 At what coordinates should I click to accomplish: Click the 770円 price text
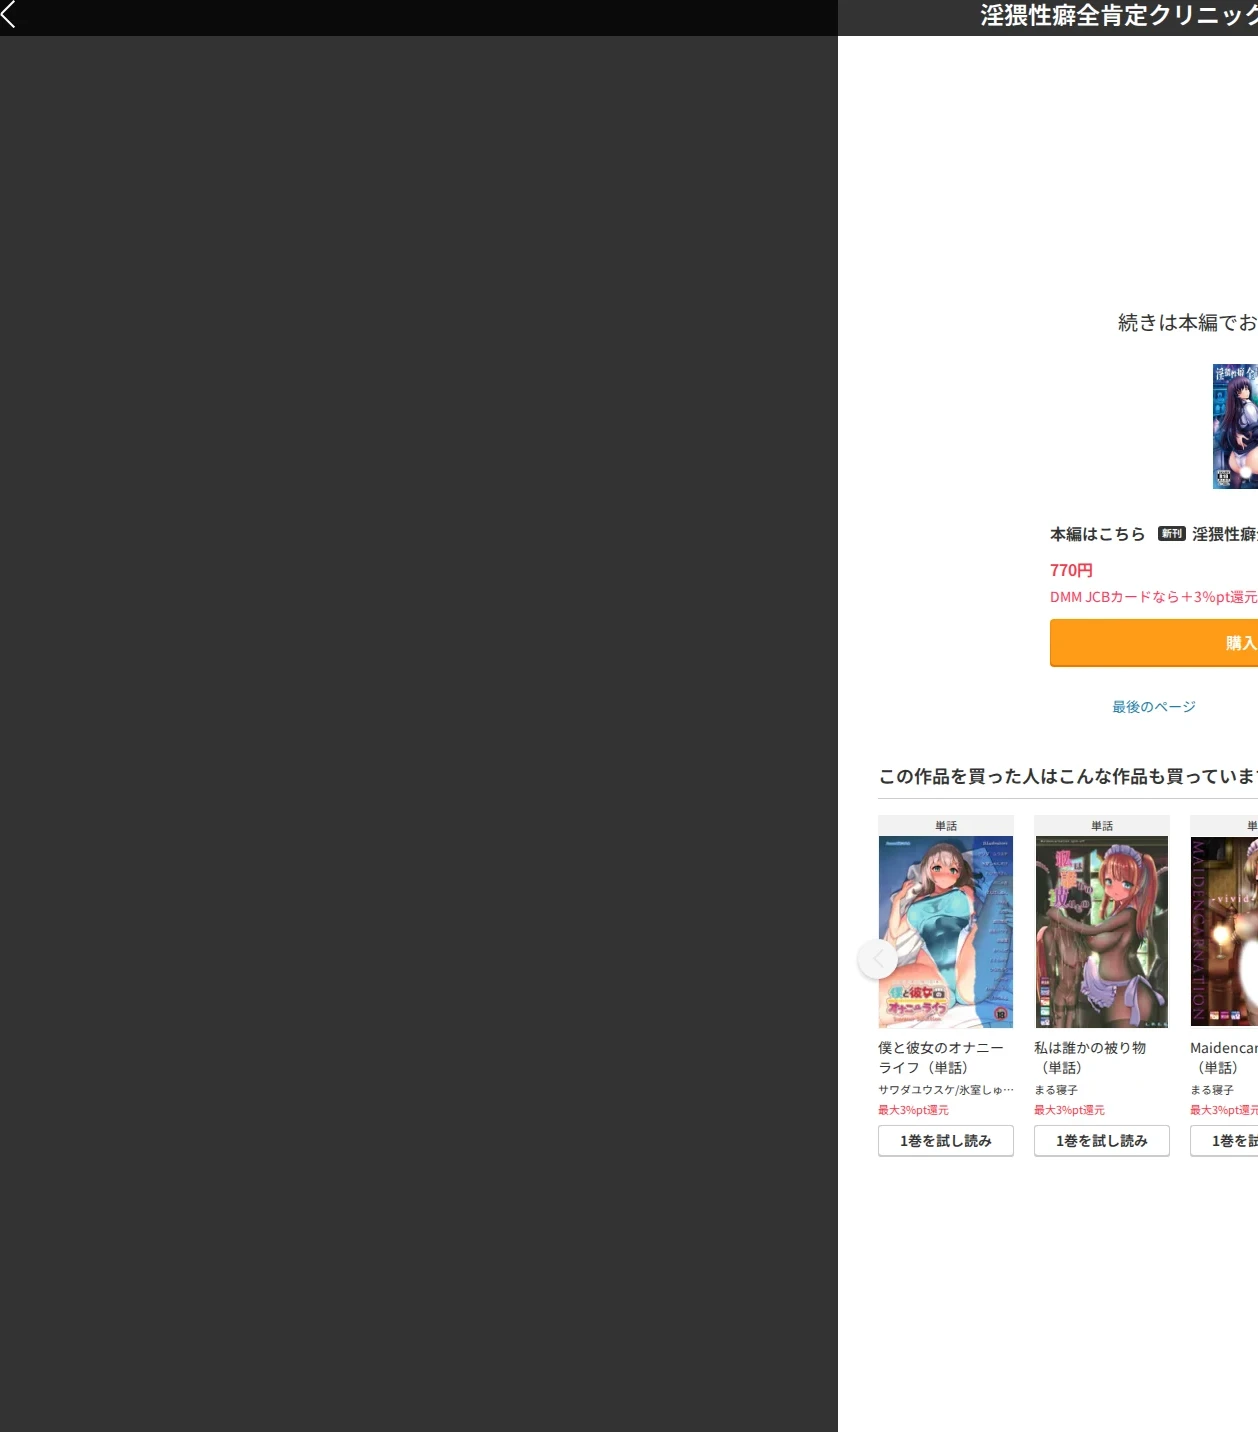click(1071, 570)
